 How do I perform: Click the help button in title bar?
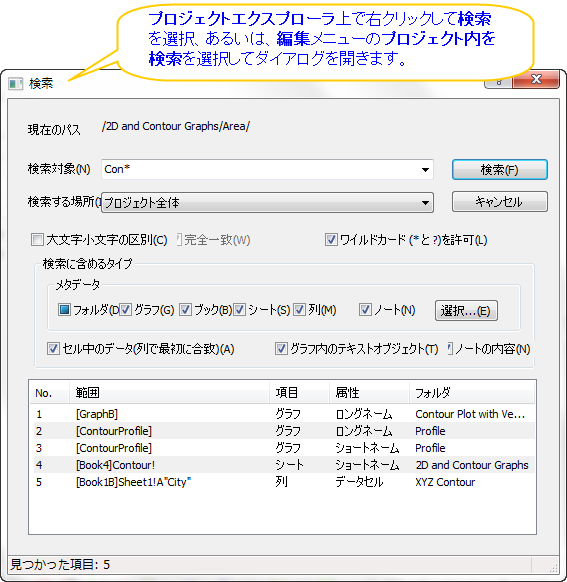point(498,83)
